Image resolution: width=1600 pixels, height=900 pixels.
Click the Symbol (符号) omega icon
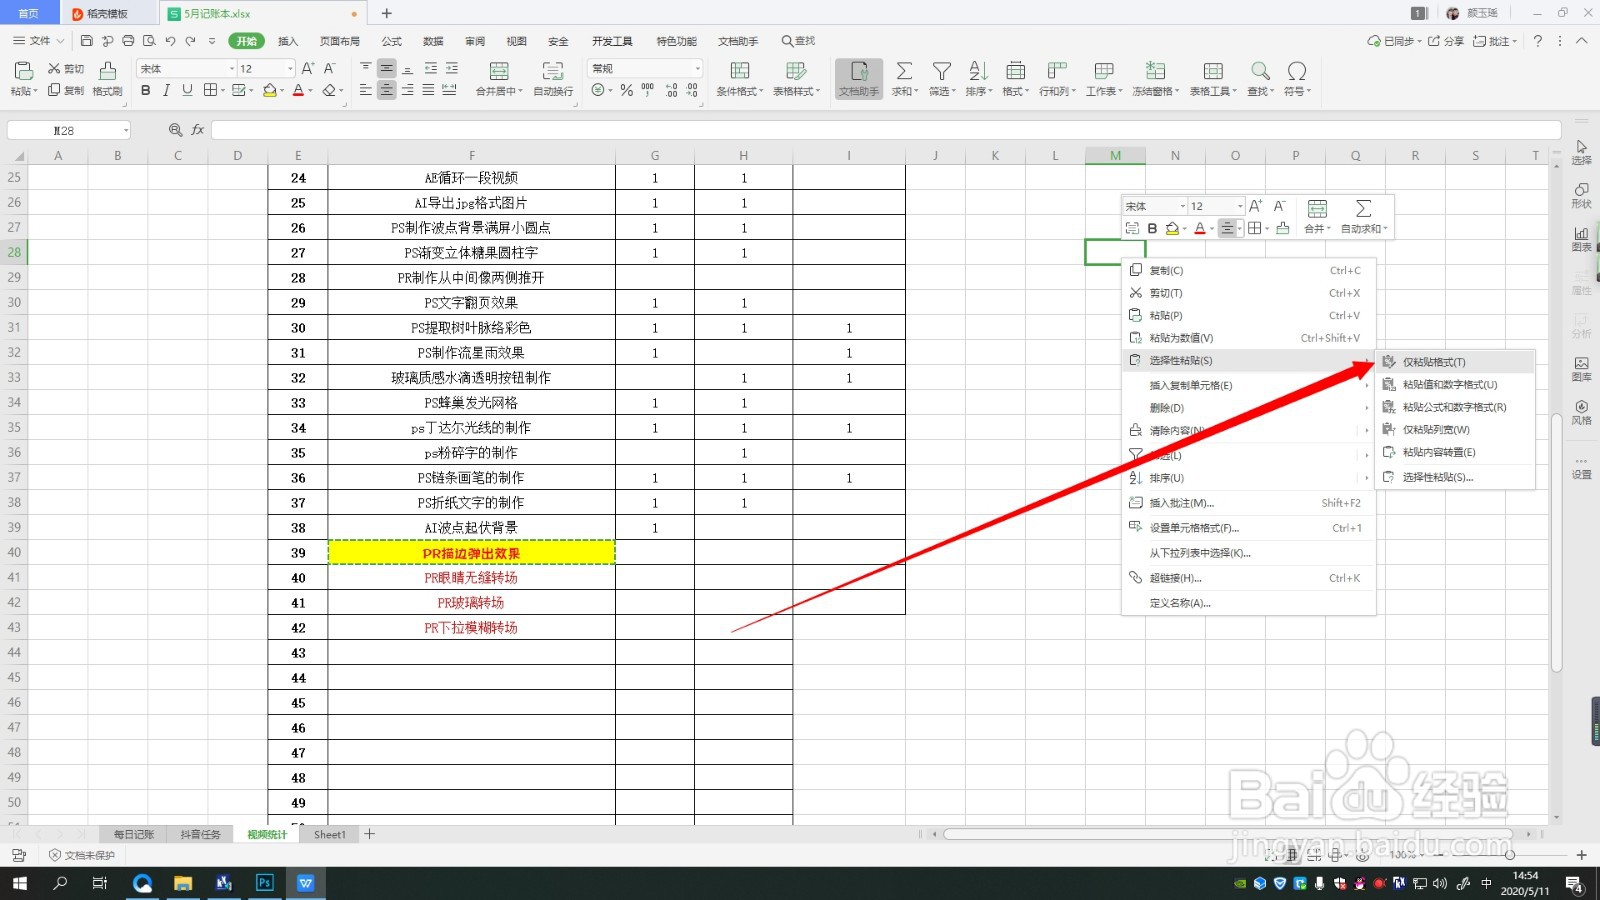pyautogui.click(x=1297, y=71)
